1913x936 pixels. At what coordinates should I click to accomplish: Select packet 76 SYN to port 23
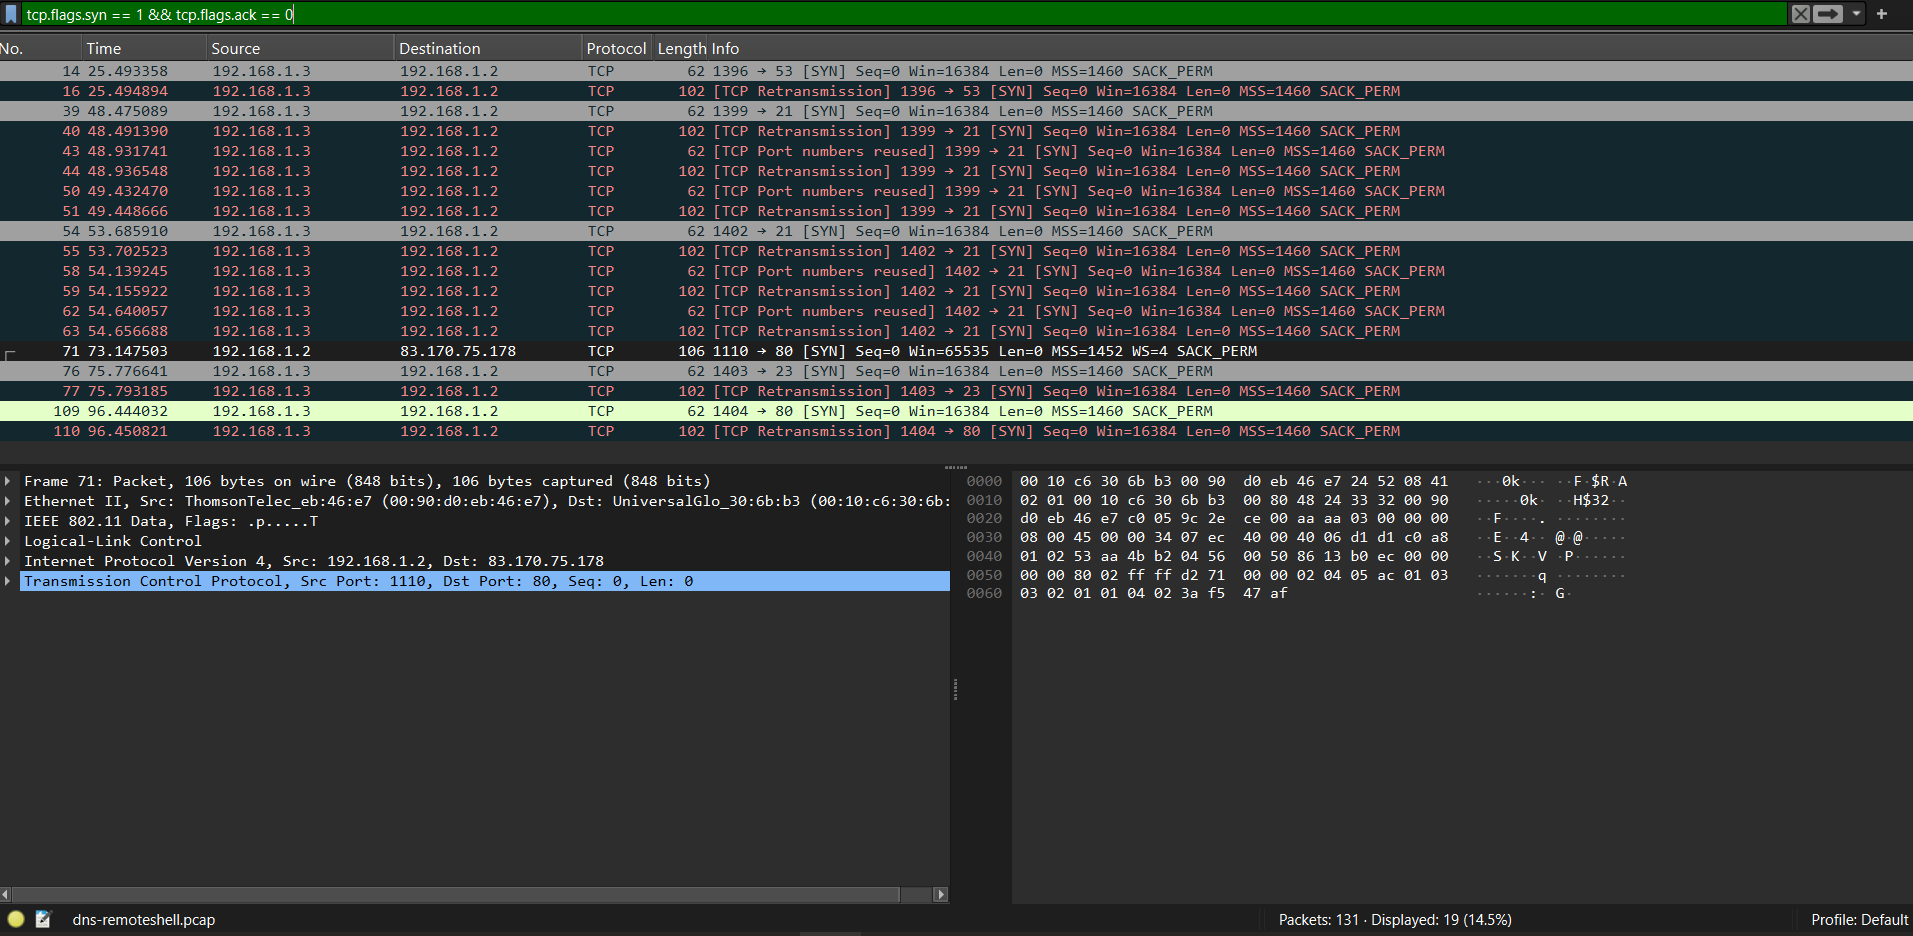tap(956, 371)
